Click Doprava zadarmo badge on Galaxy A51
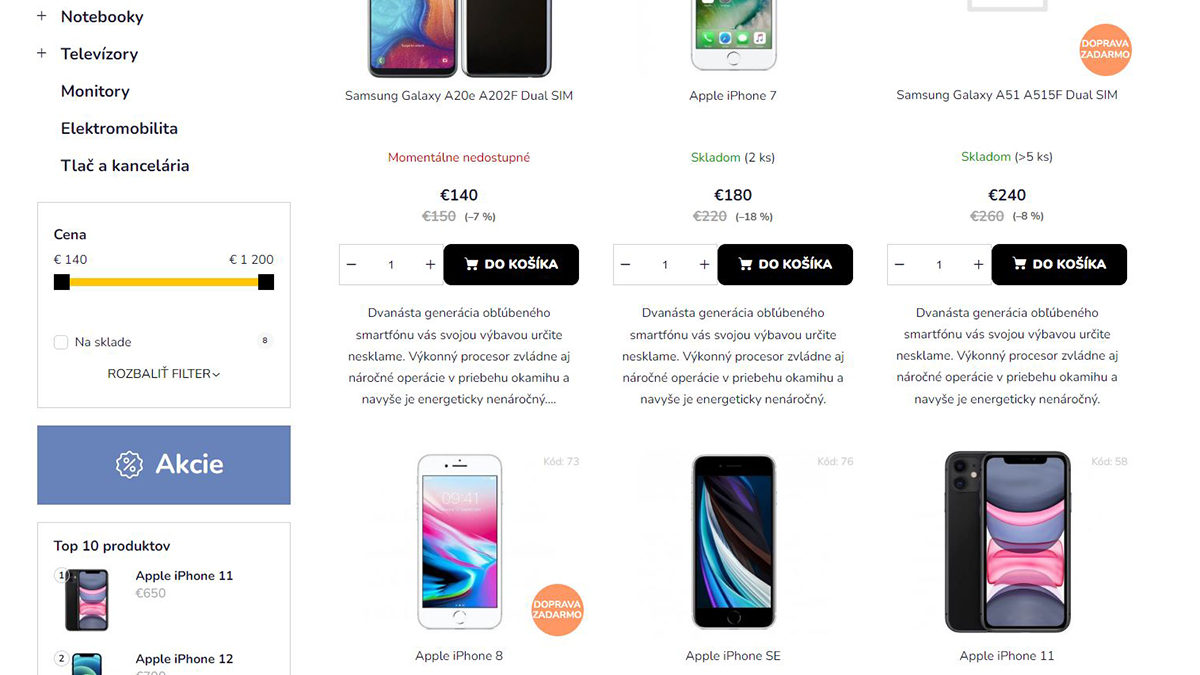This screenshot has height=675, width=1200. tap(1105, 49)
